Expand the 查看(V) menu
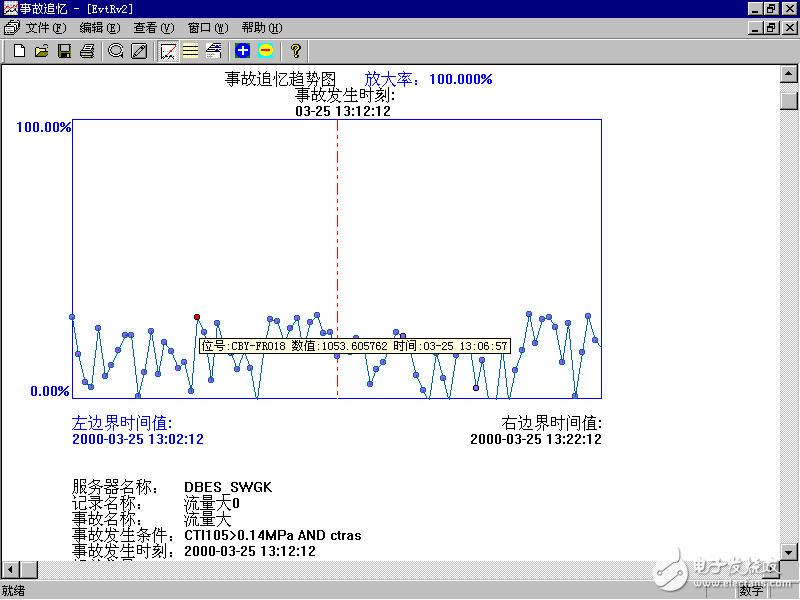The height and width of the screenshot is (600, 800). [153, 28]
